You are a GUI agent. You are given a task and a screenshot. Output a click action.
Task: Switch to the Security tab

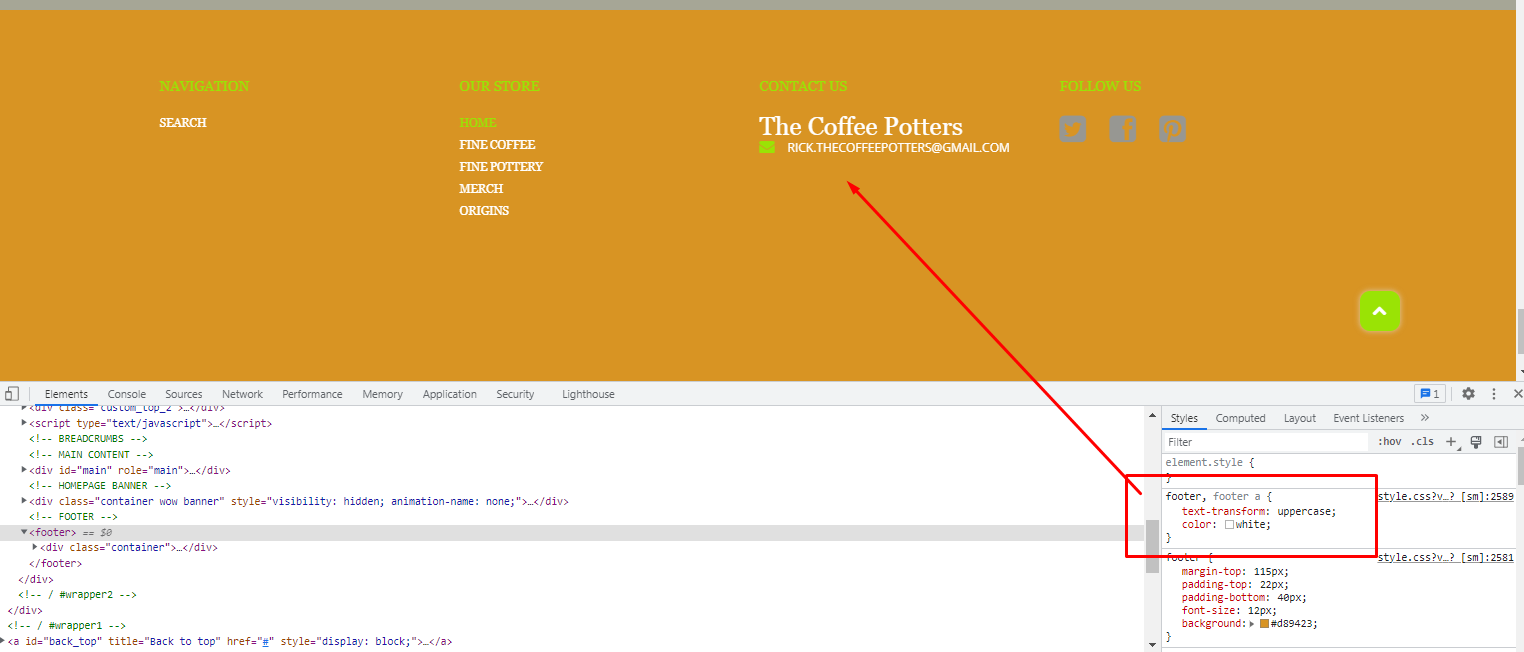[x=515, y=394]
